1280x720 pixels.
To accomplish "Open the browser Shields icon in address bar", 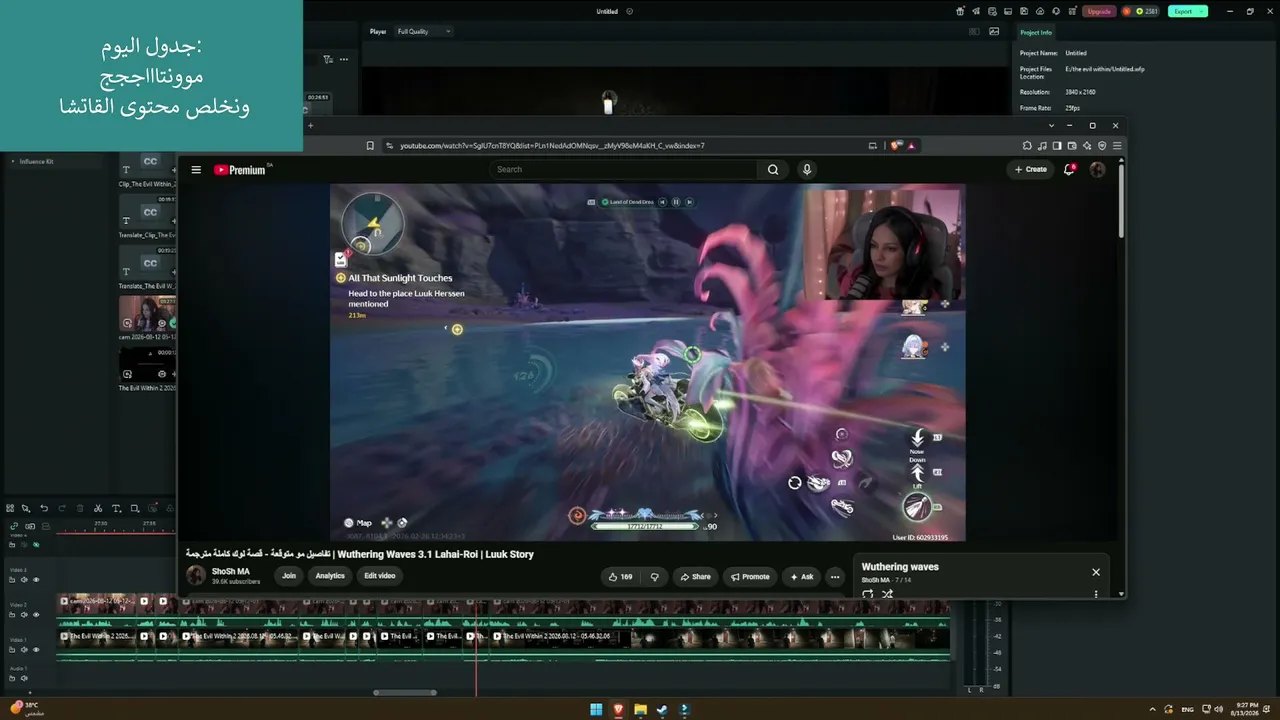I will (896, 146).
